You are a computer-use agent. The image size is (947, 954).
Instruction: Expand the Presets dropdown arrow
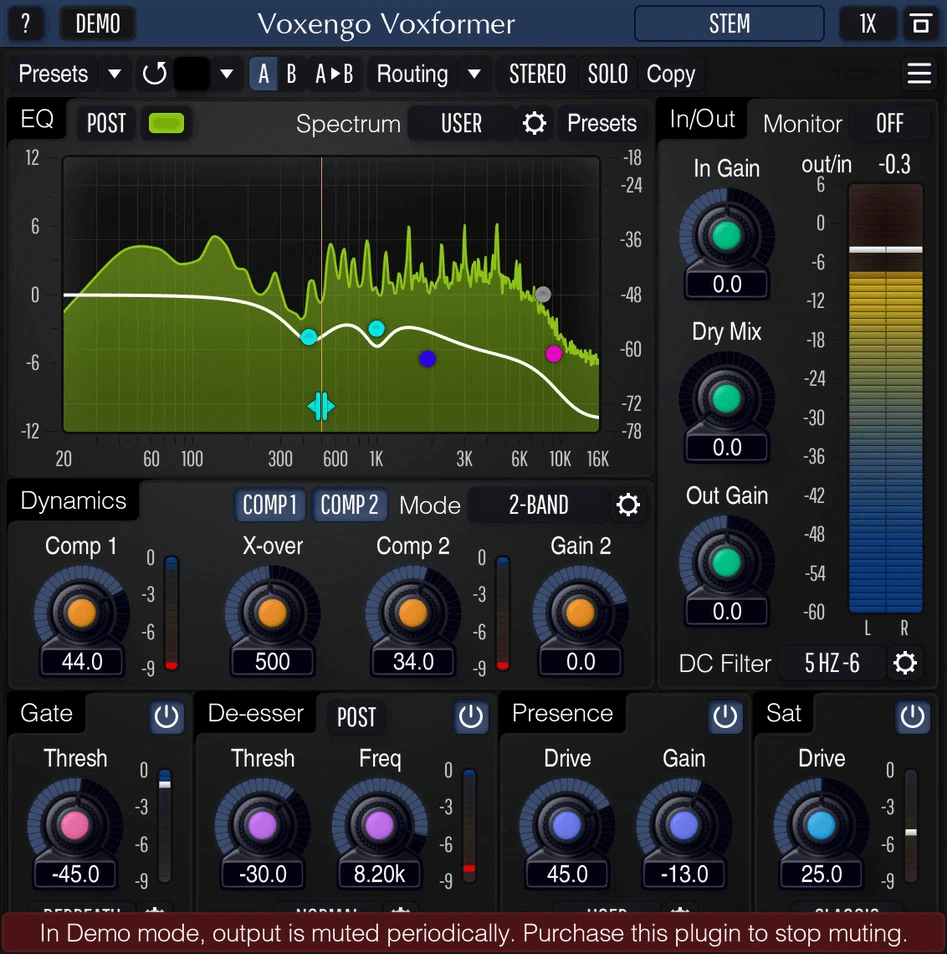tap(114, 74)
